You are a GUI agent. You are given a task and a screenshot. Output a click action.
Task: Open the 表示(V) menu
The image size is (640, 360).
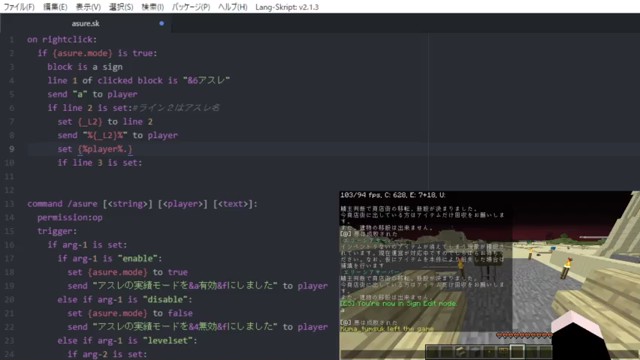click(x=88, y=7)
